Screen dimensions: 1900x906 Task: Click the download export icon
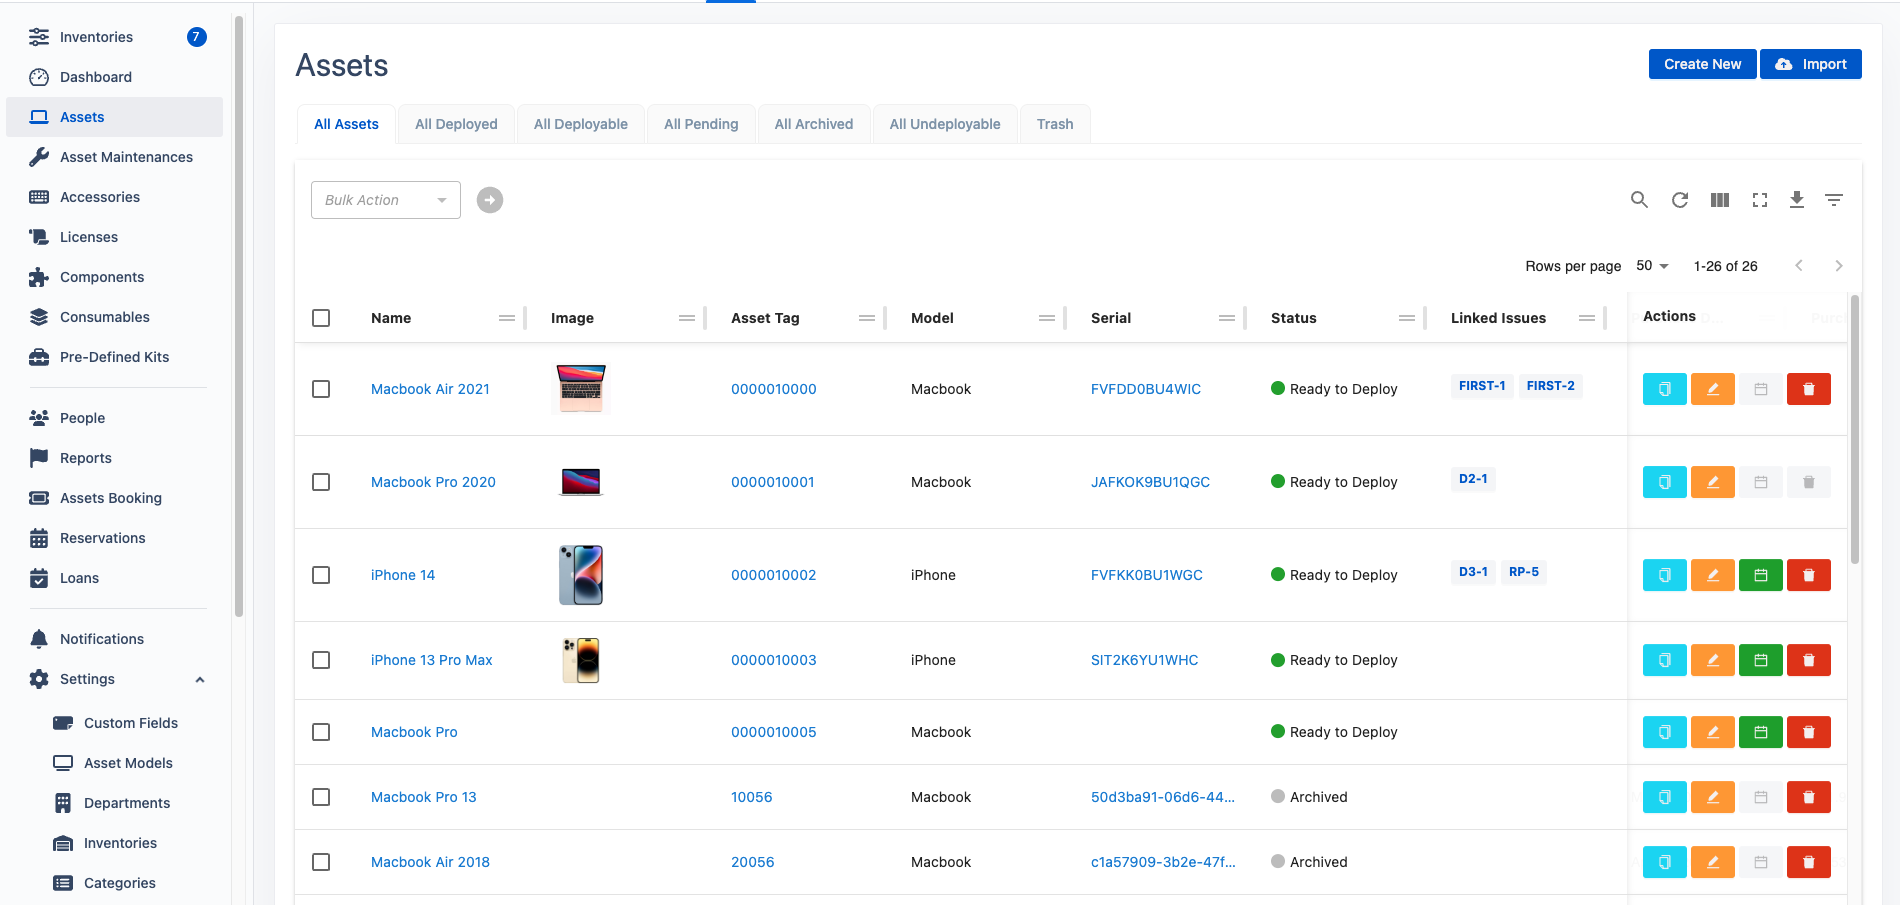1797,200
